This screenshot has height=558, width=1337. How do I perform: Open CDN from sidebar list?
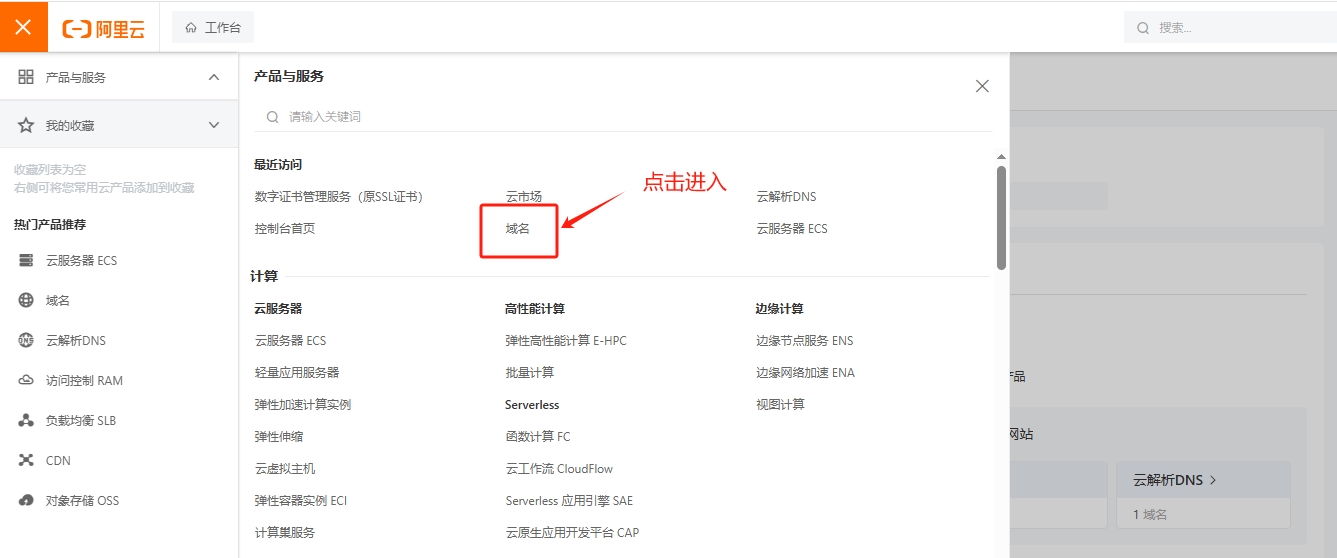[58, 460]
